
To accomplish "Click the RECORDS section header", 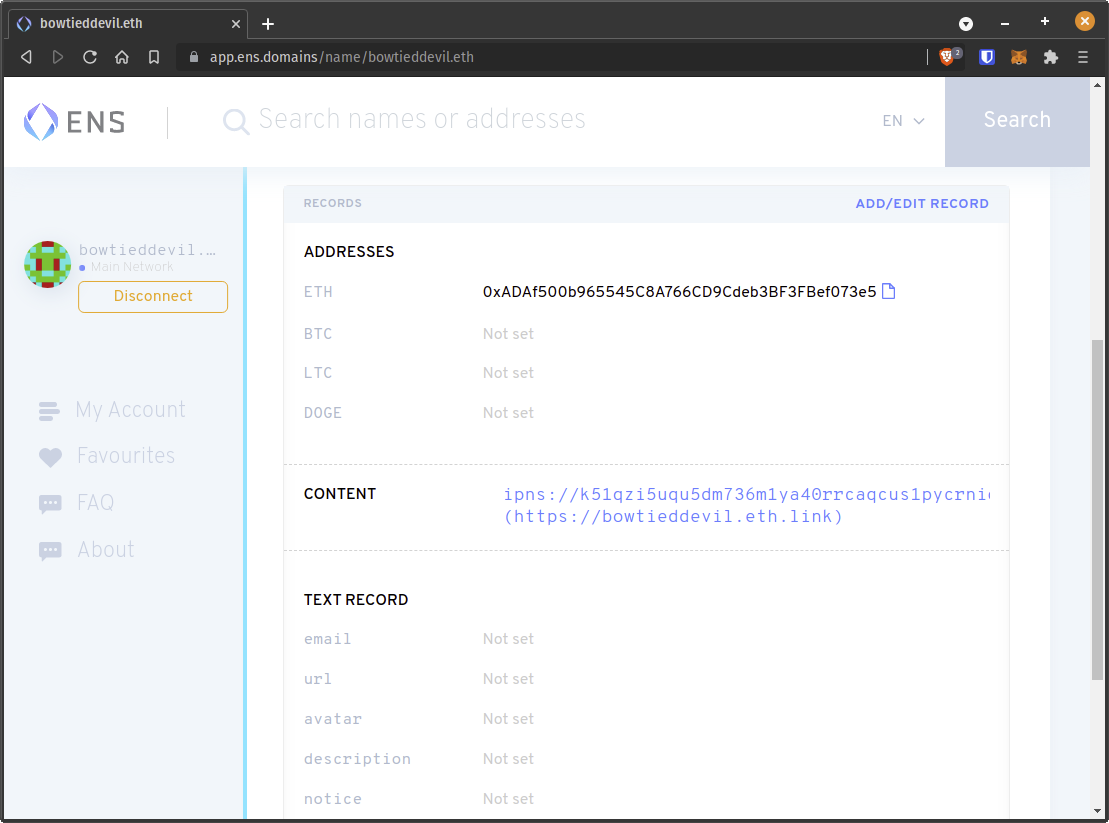I will pos(332,204).
